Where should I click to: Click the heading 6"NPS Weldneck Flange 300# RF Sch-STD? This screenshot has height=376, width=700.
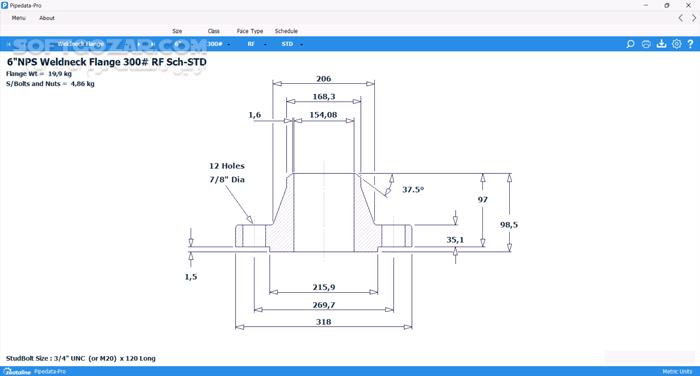point(107,62)
